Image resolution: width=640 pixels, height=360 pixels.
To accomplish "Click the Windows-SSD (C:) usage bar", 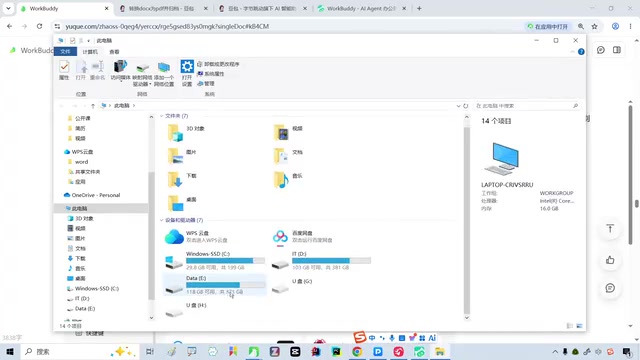I will pos(225,260).
